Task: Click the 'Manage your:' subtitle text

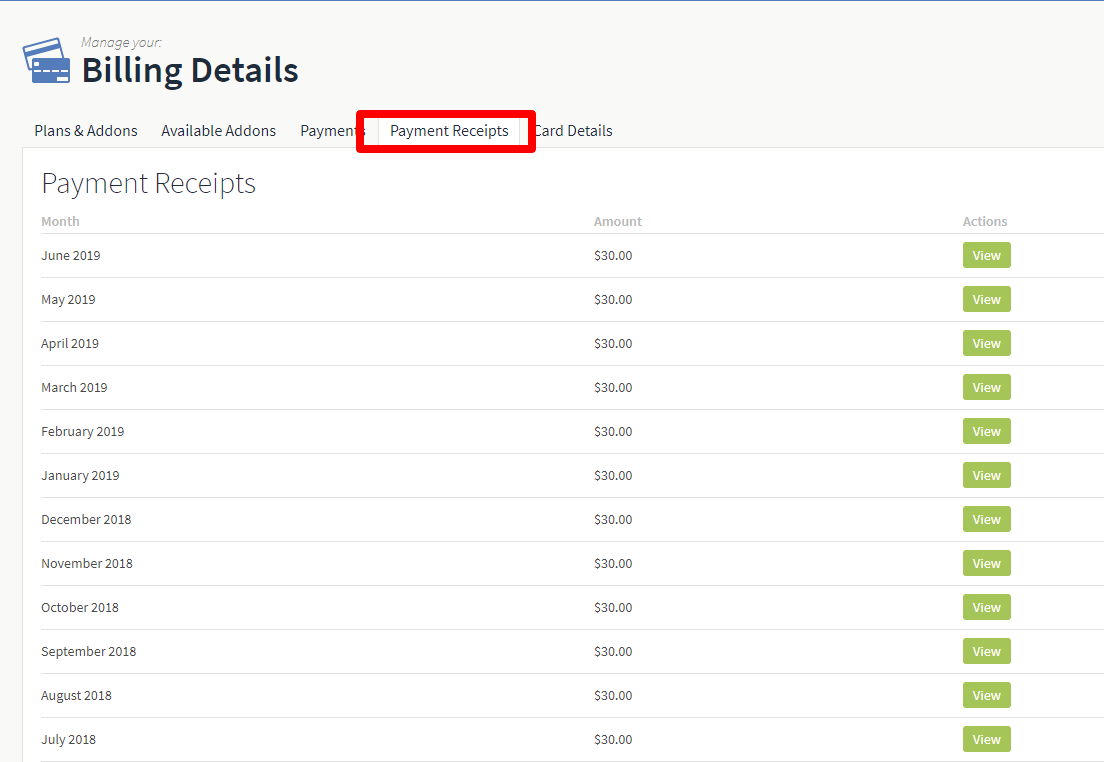Action: [121, 42]
